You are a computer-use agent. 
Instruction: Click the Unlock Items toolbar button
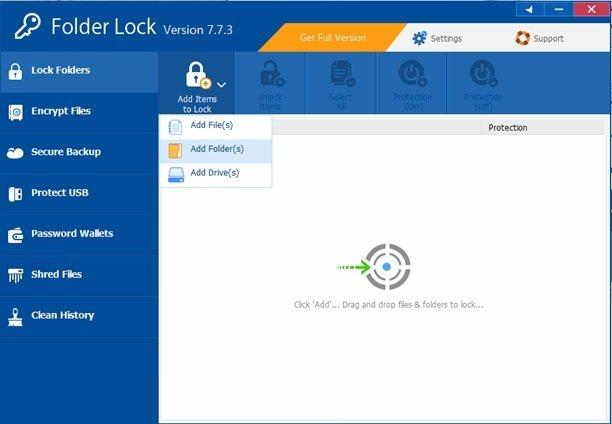(270, 84)
